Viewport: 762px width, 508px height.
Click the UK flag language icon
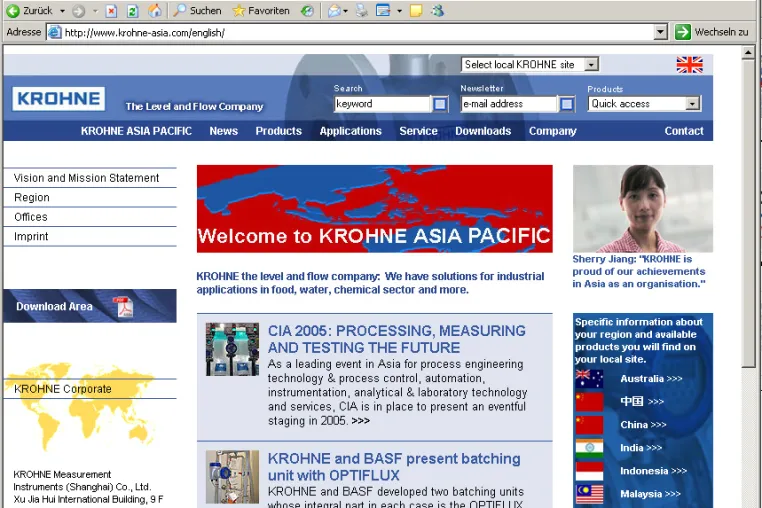click(x=690, y=65)
